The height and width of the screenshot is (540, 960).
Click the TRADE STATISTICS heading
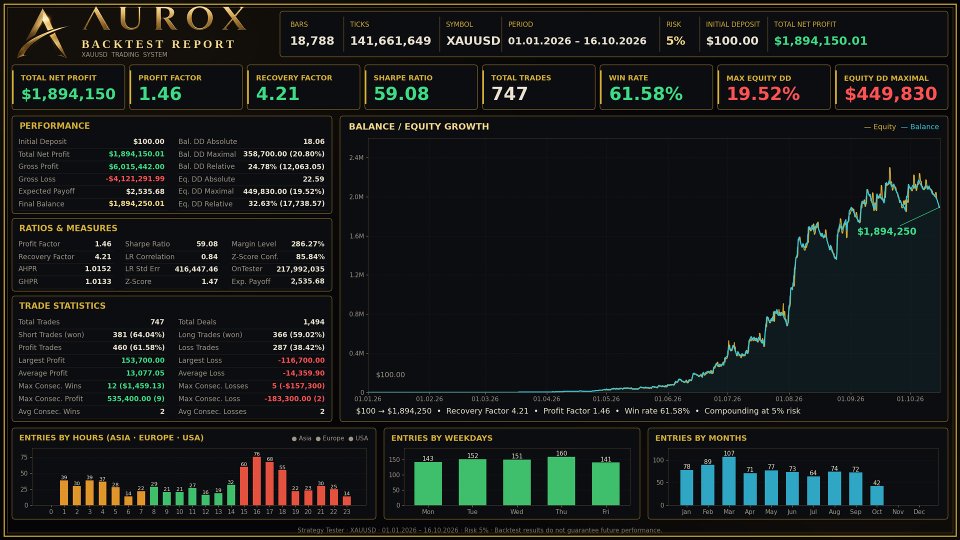point(62,306)
